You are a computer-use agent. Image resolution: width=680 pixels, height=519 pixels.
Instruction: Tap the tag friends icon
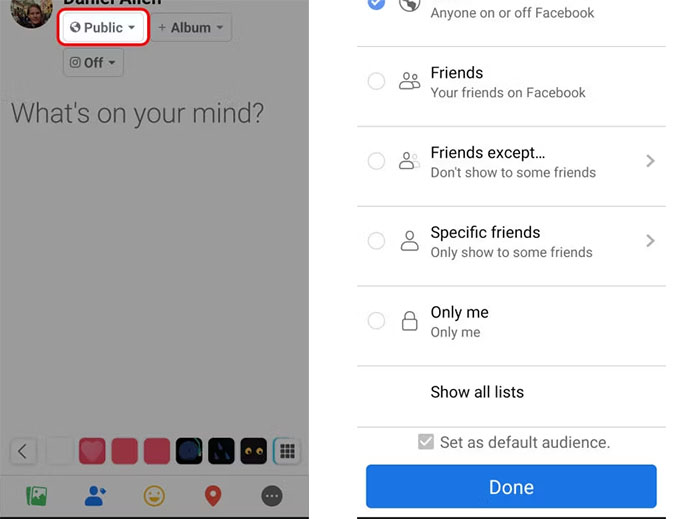95,496
